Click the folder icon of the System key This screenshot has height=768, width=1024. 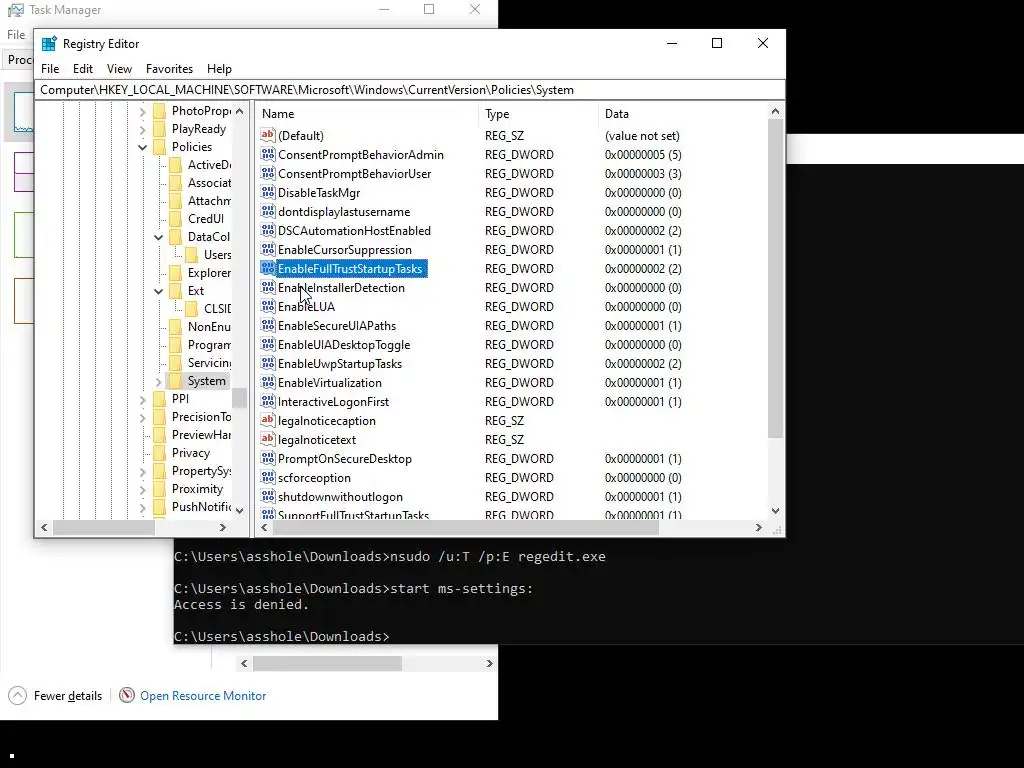pos(175,381)
